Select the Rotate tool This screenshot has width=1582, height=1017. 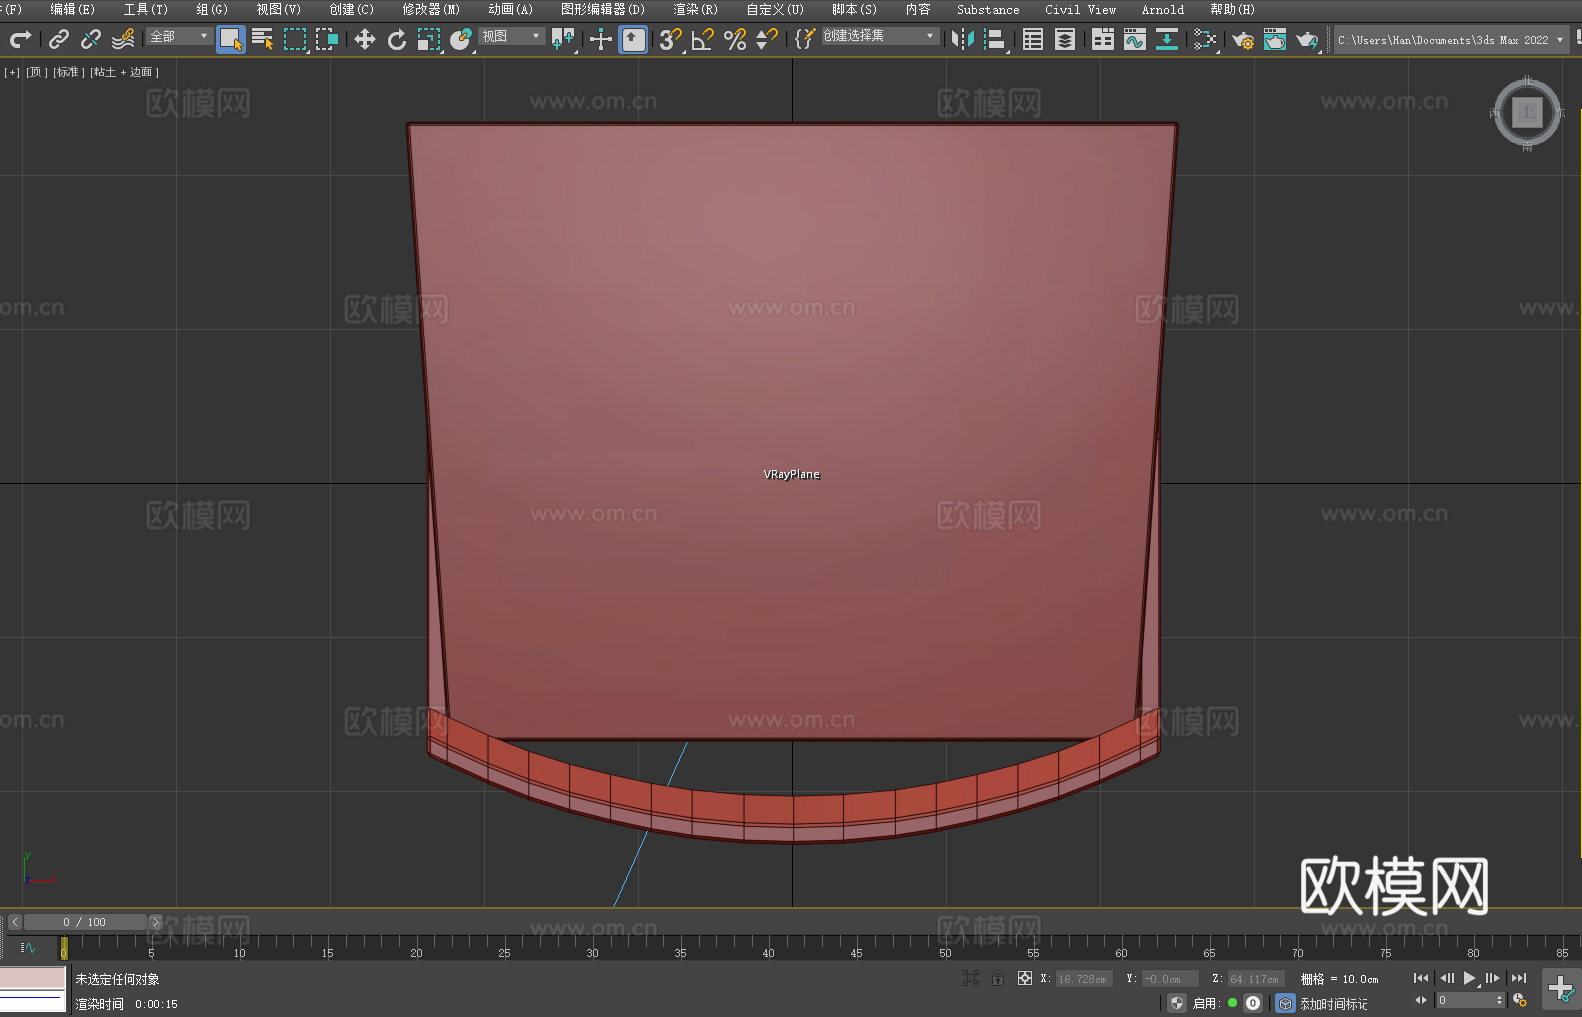pyautogui.click(x=397, y=39)
